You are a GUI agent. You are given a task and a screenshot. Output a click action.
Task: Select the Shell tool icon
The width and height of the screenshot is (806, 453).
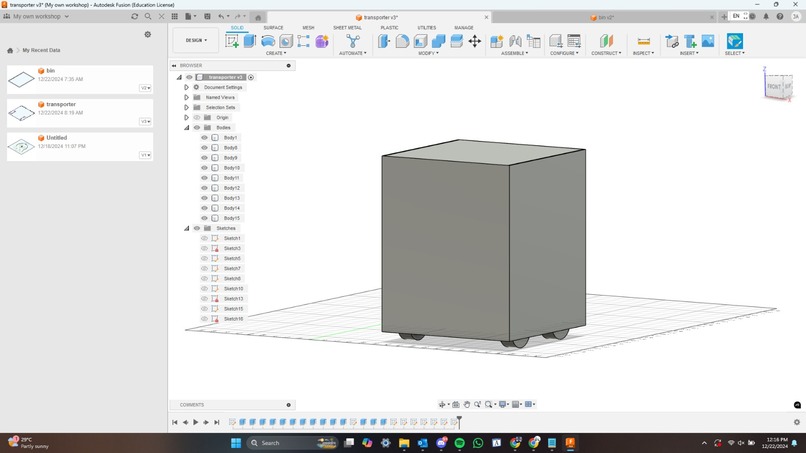click(x=420, y=41)
